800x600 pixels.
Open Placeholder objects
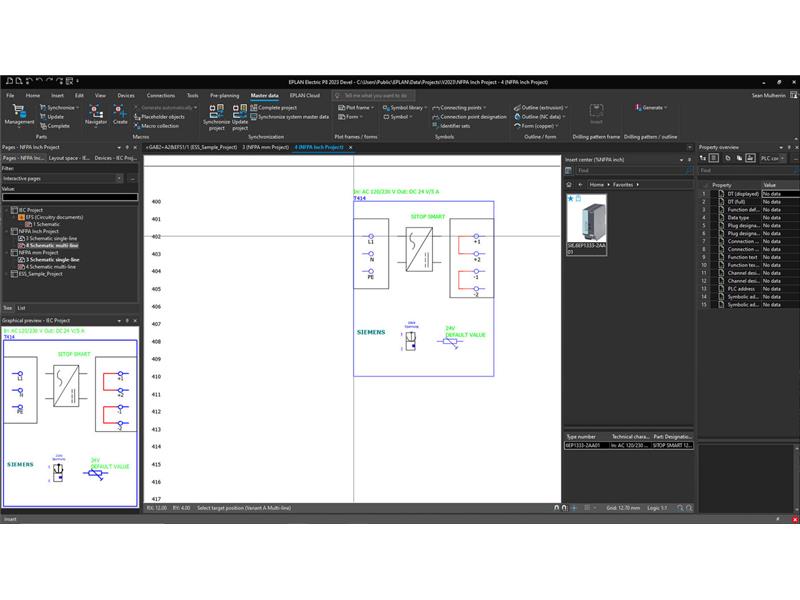pyautogui.click(x=159, y=117)
